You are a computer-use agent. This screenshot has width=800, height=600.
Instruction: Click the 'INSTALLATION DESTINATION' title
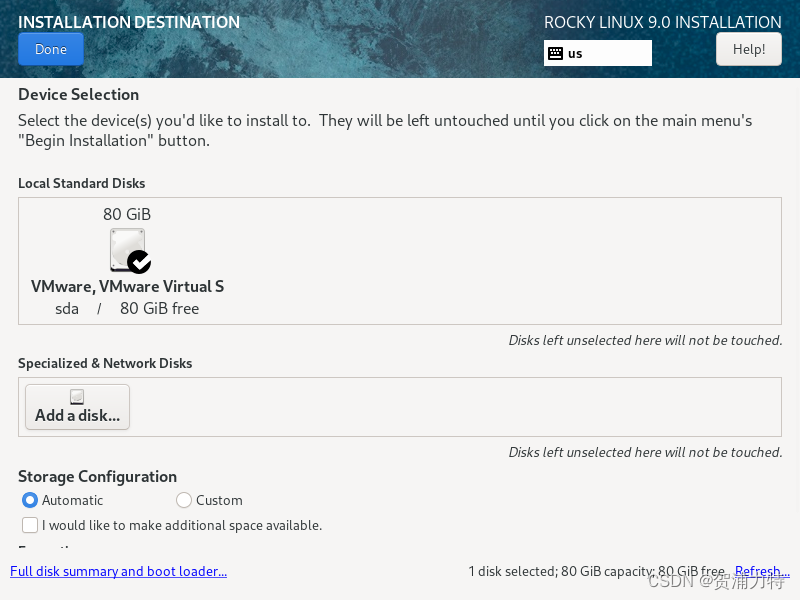click(129, 22)
